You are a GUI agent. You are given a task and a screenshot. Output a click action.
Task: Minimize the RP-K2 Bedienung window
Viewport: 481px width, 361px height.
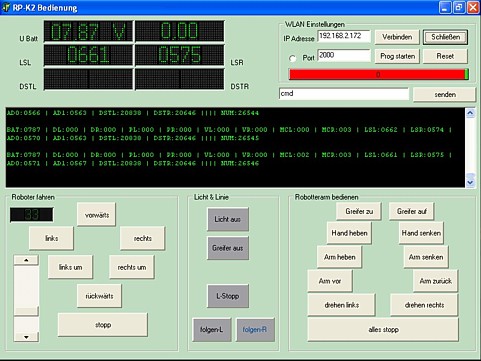pos(445,7)
